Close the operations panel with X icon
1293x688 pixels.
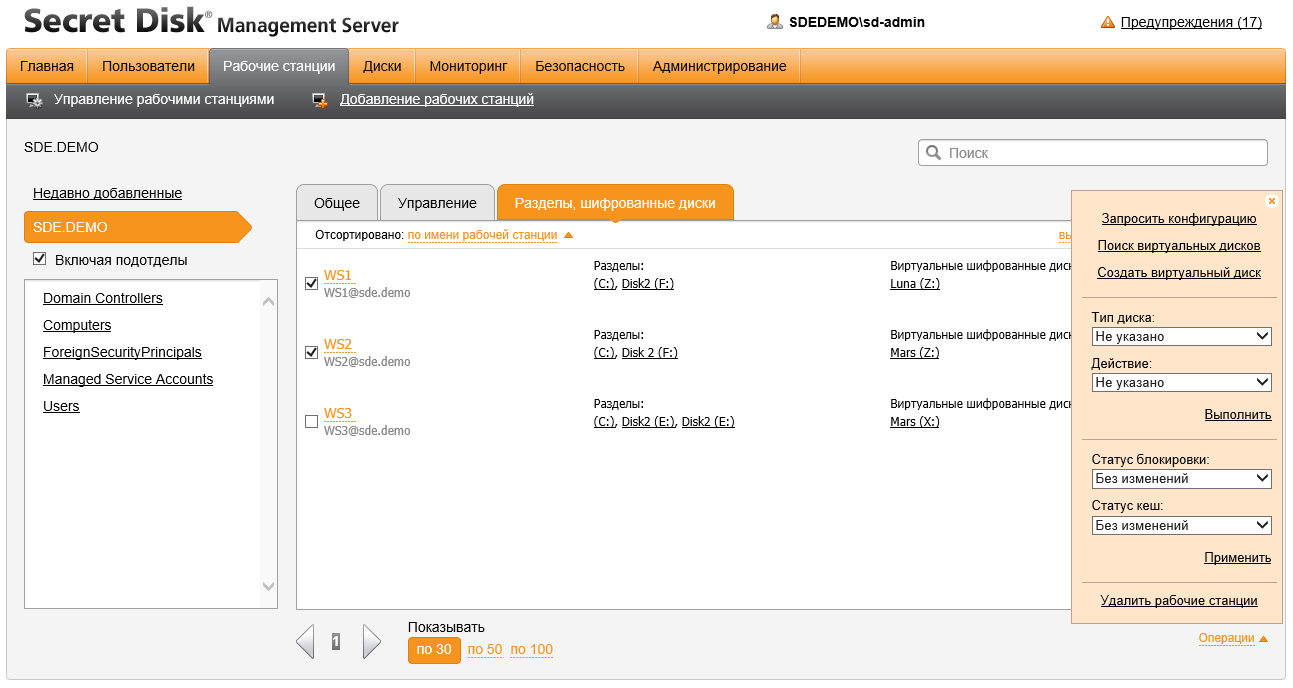(x=1272, y=201)
